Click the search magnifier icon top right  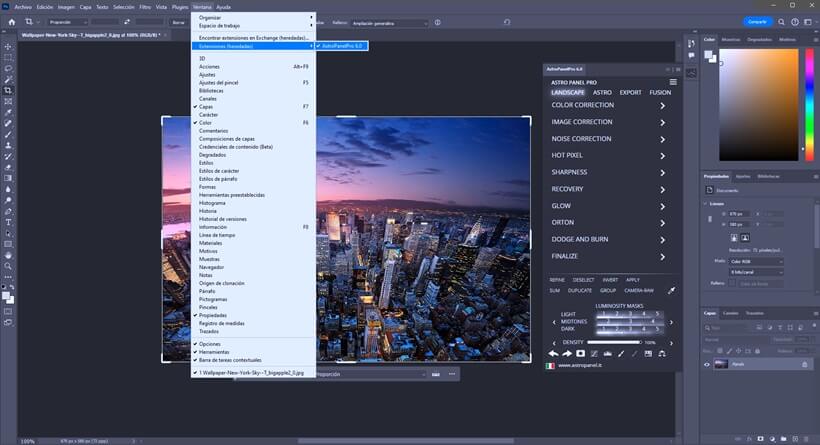pyautogui.click(x=781, y=22)
